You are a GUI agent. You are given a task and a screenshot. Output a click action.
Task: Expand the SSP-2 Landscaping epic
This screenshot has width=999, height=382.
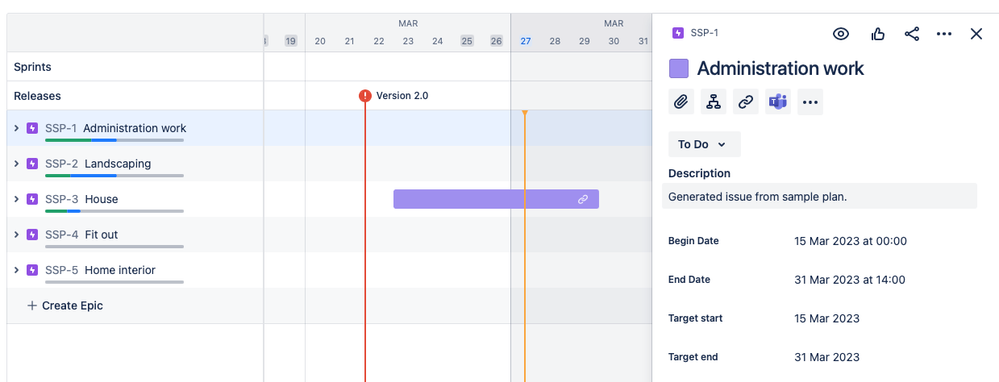point(17,164)
